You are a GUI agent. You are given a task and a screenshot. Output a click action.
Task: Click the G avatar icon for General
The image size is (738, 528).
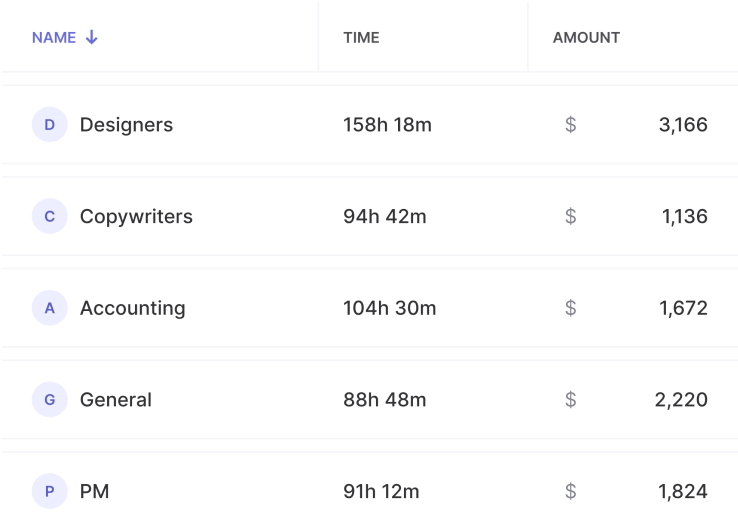pos(50,400)
